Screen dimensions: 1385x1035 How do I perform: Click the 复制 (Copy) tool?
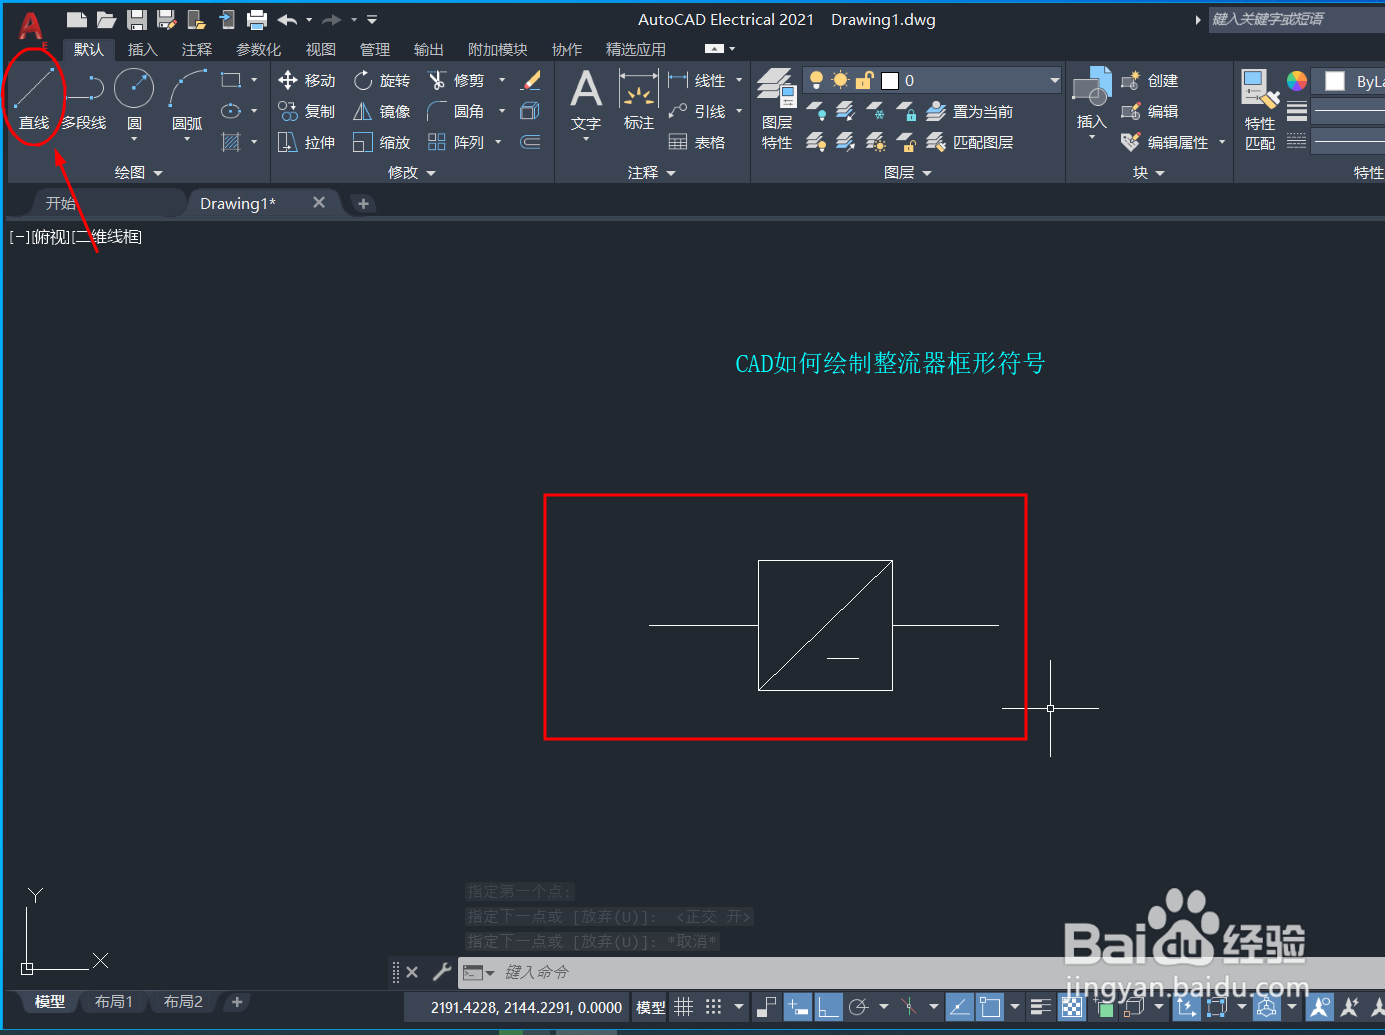pos(306,111)
